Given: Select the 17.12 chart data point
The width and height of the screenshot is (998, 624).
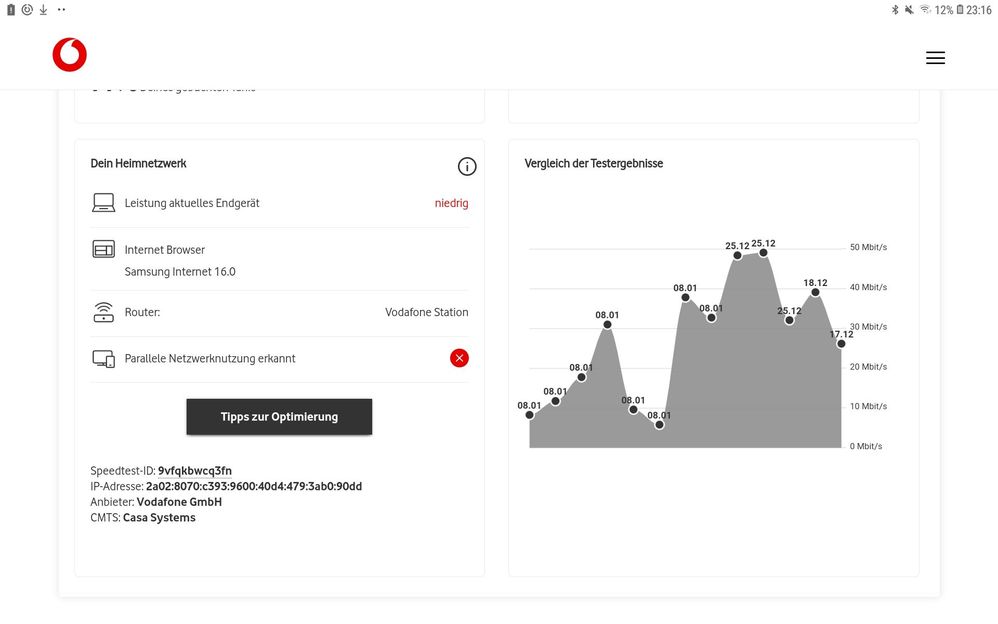Looking at the screenshot, I should coord(841,343).
